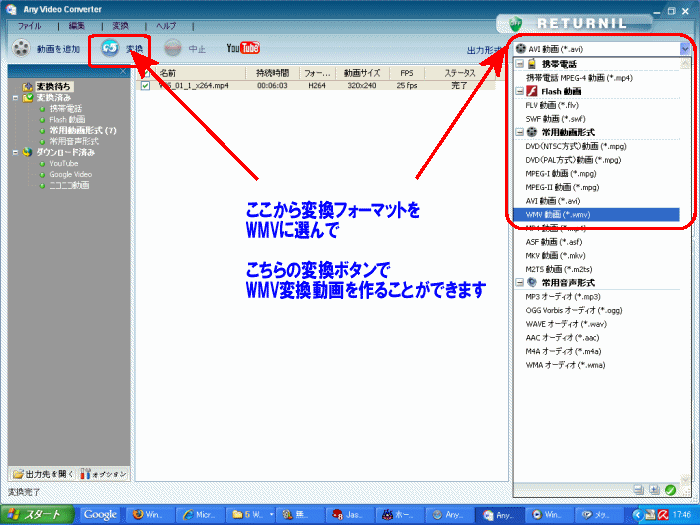Select MP3 オーディオ (*.mp3) format
This screenshot has width=700, height=525.
(562, 296)
